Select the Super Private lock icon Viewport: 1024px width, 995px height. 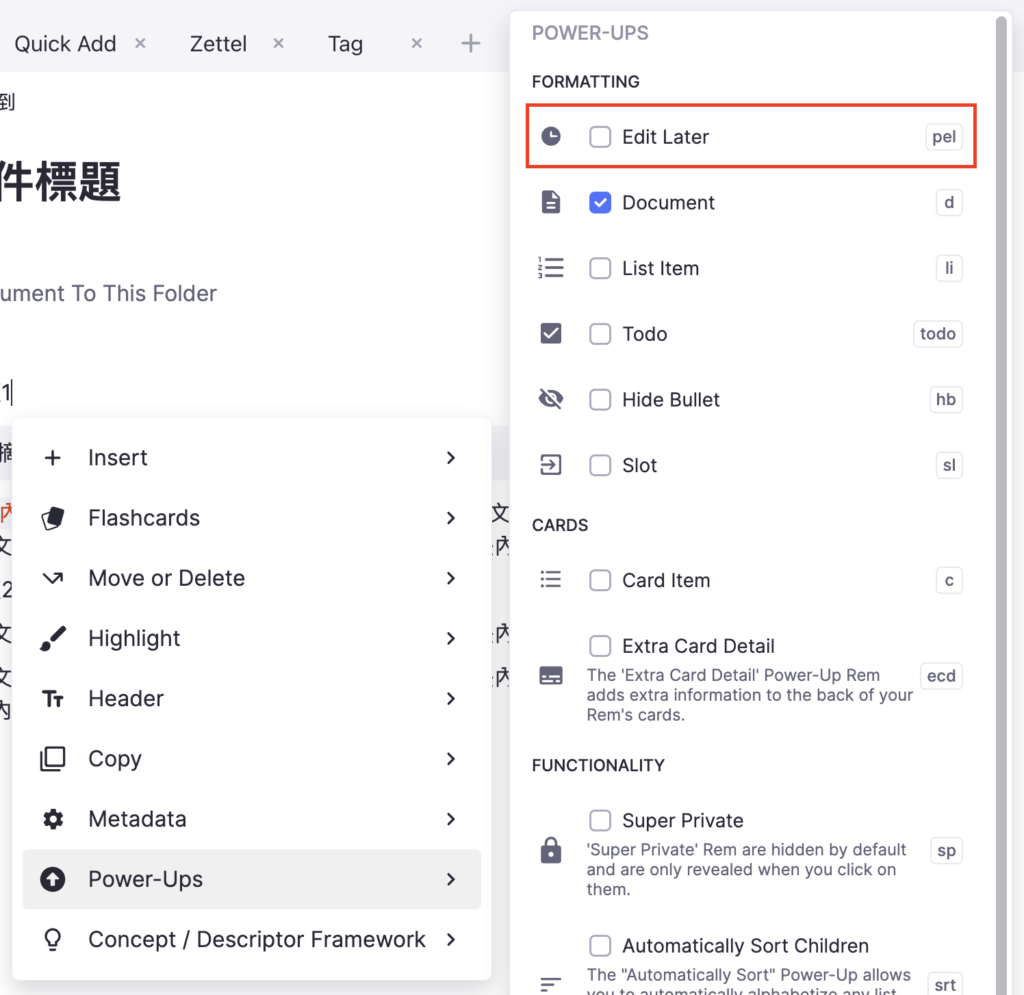pyautogui.click(x=551, y=851)
